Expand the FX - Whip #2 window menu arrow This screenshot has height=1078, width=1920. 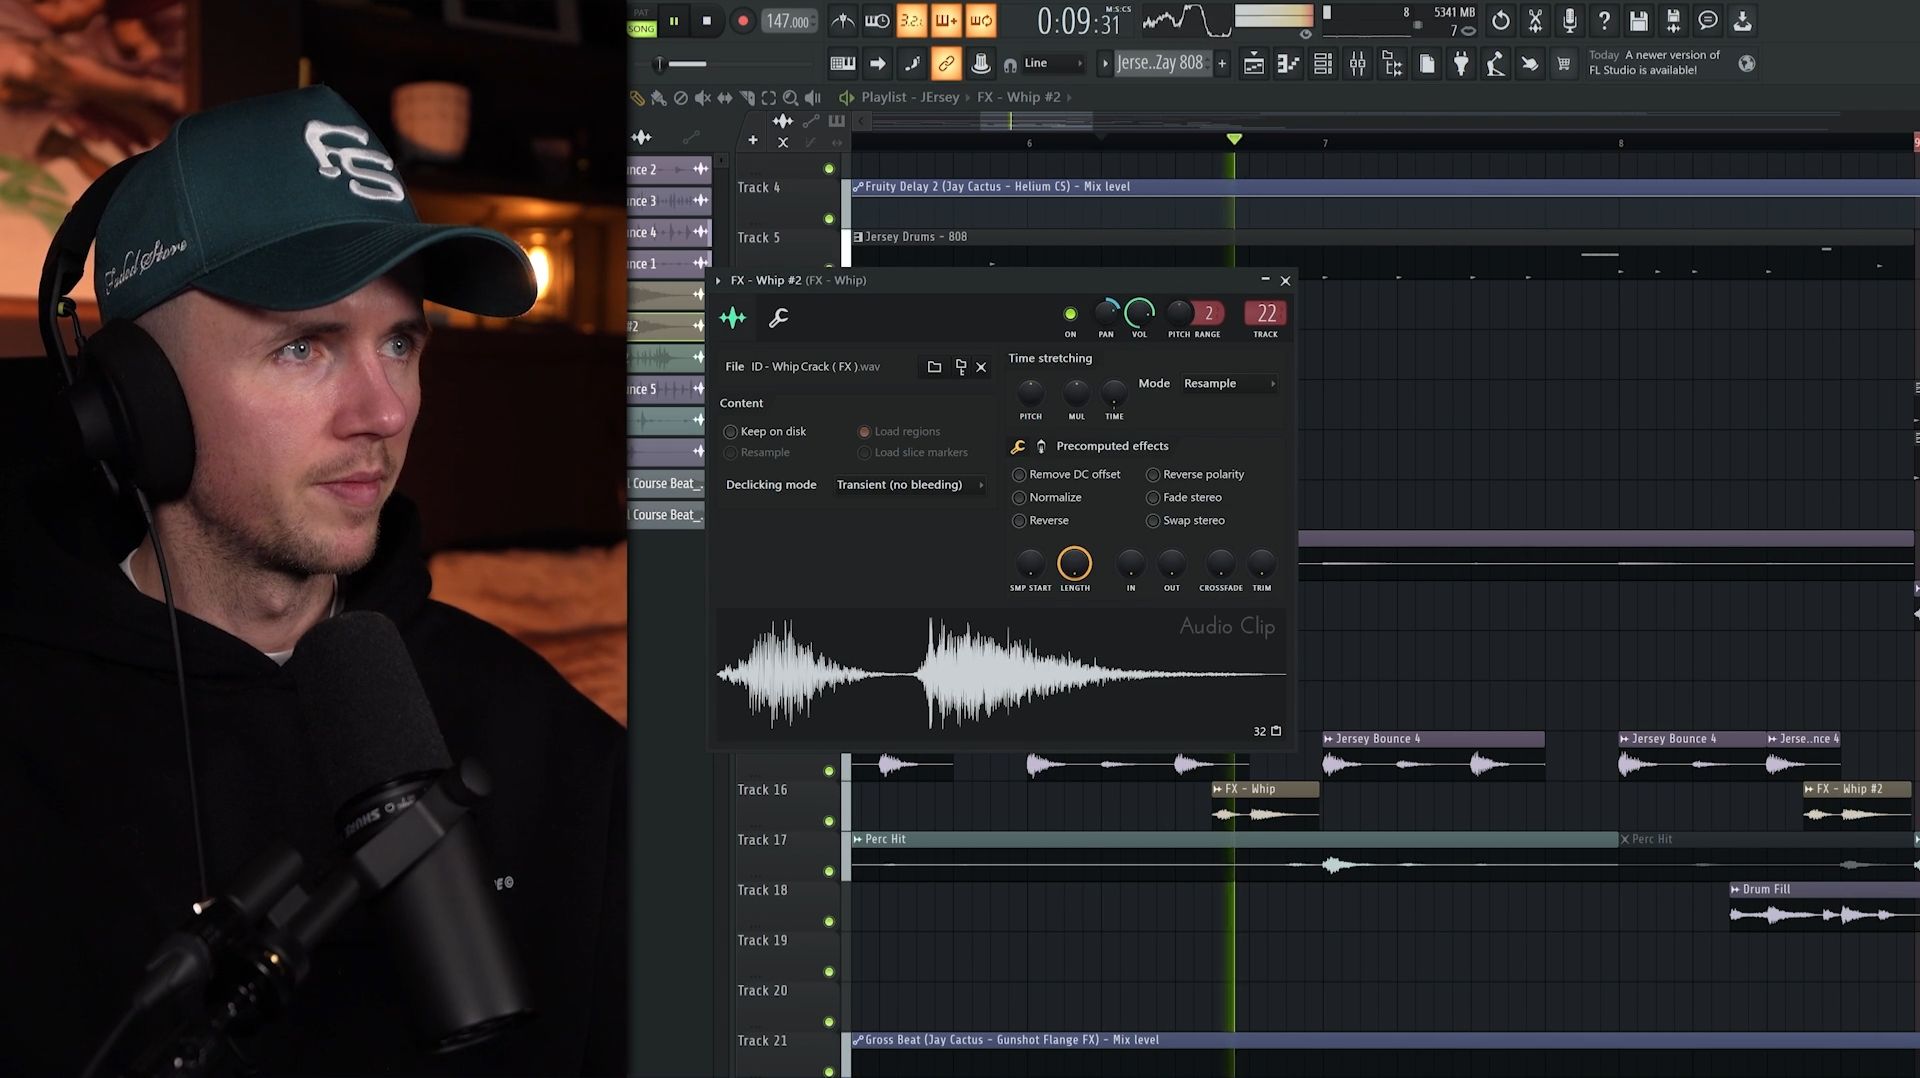[x=718, y=281]
